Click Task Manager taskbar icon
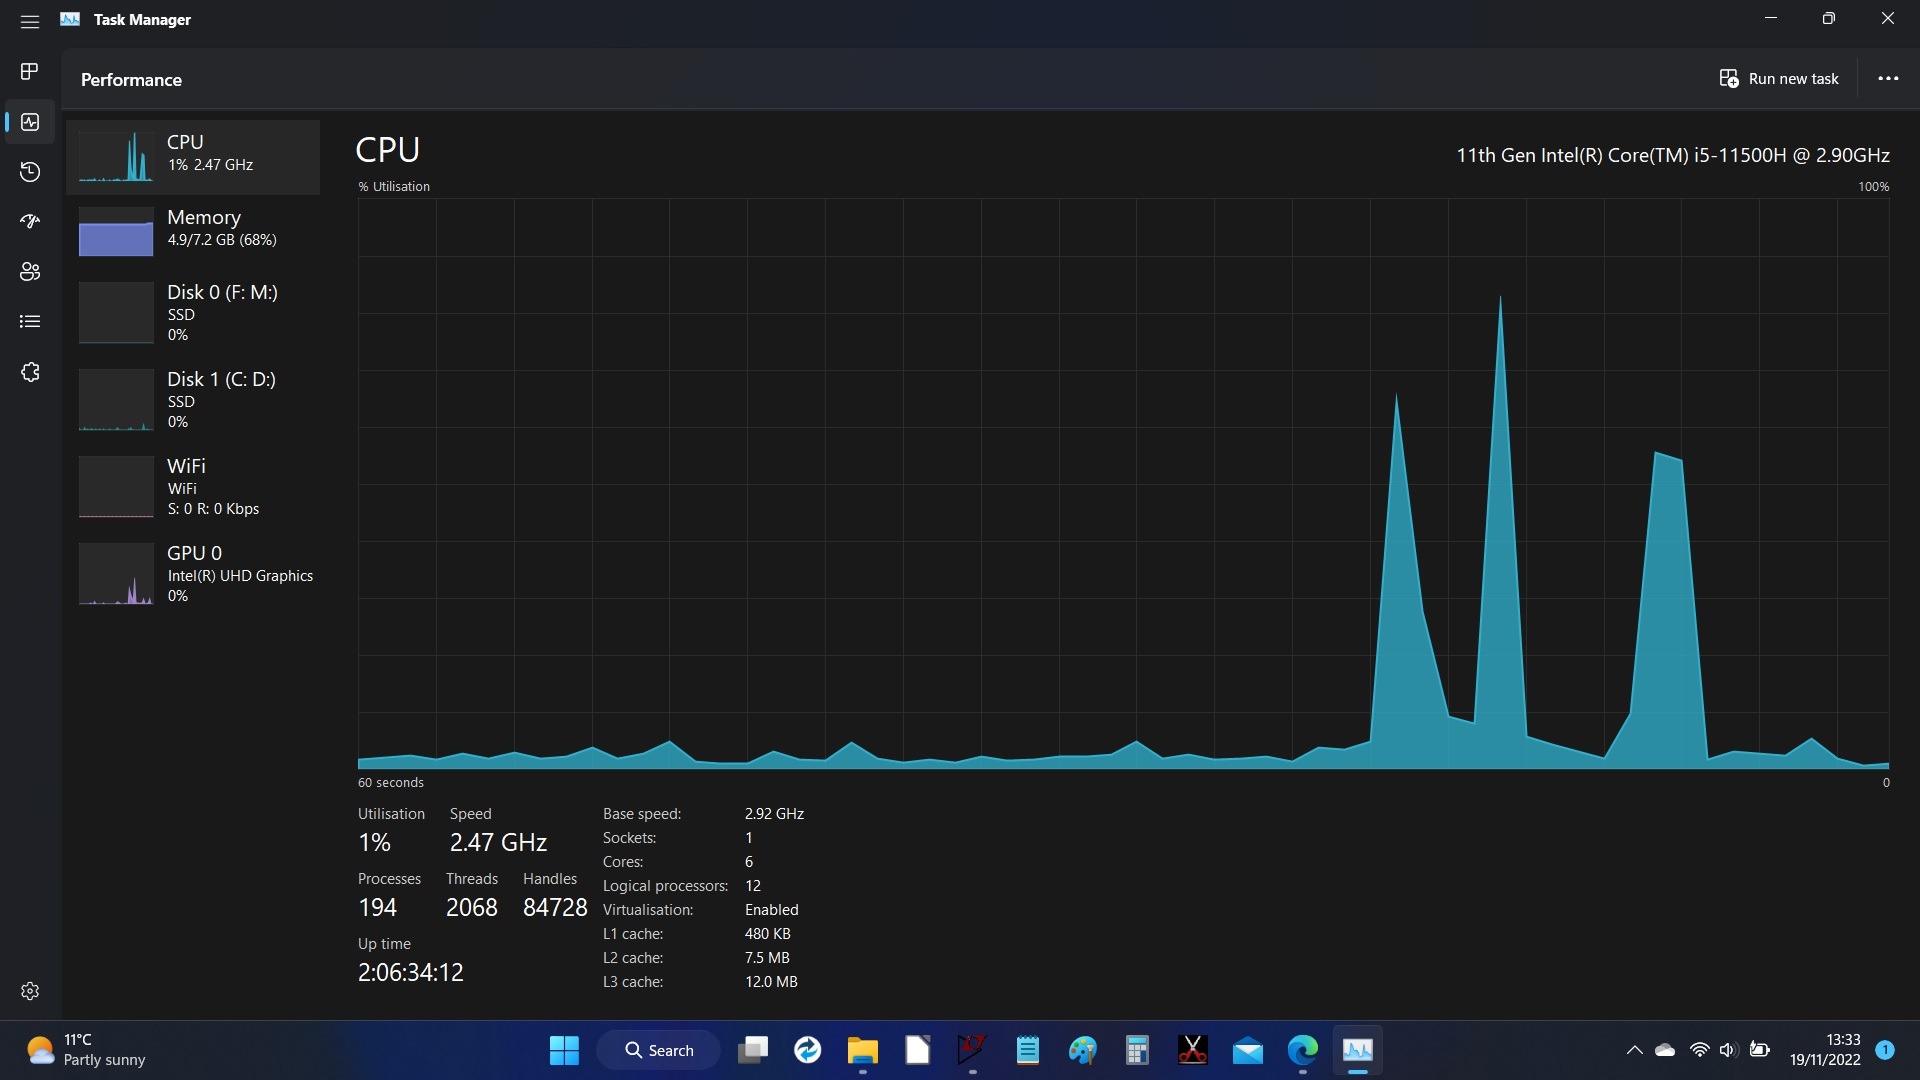This screenshot has height=1080, width=1920. pyautogui.click(x=1357, y=1050)
